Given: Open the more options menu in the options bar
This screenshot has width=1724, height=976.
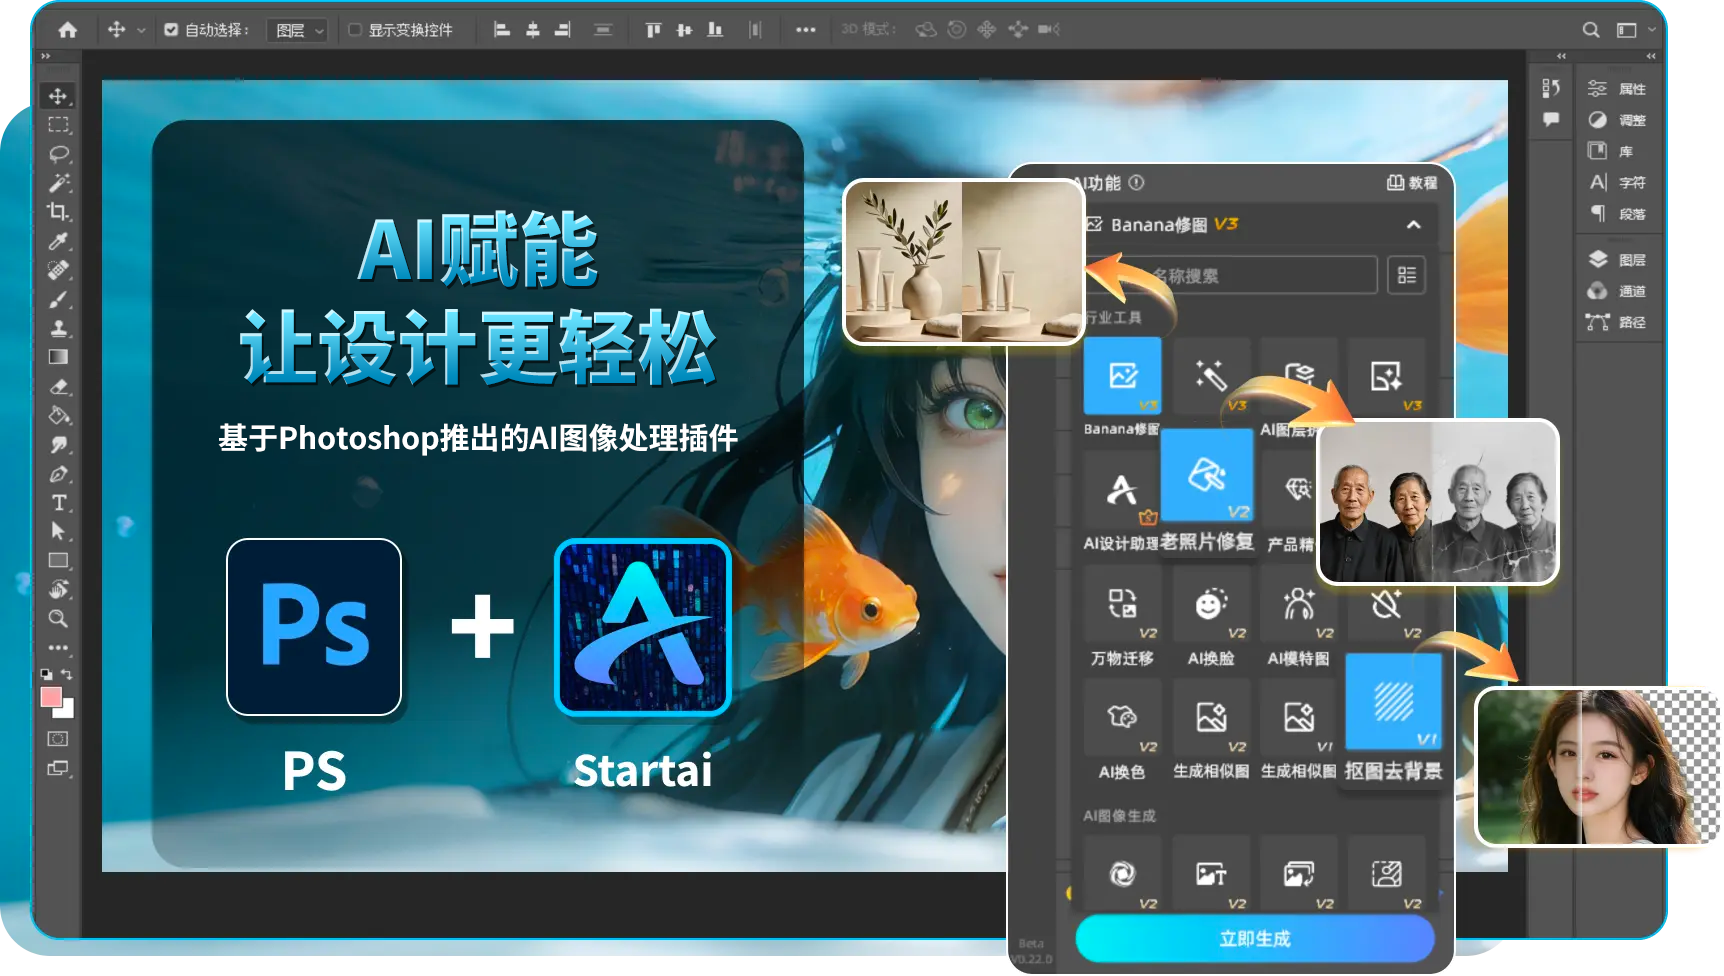Looking at the screenshot, I should [x=806, y=30].
